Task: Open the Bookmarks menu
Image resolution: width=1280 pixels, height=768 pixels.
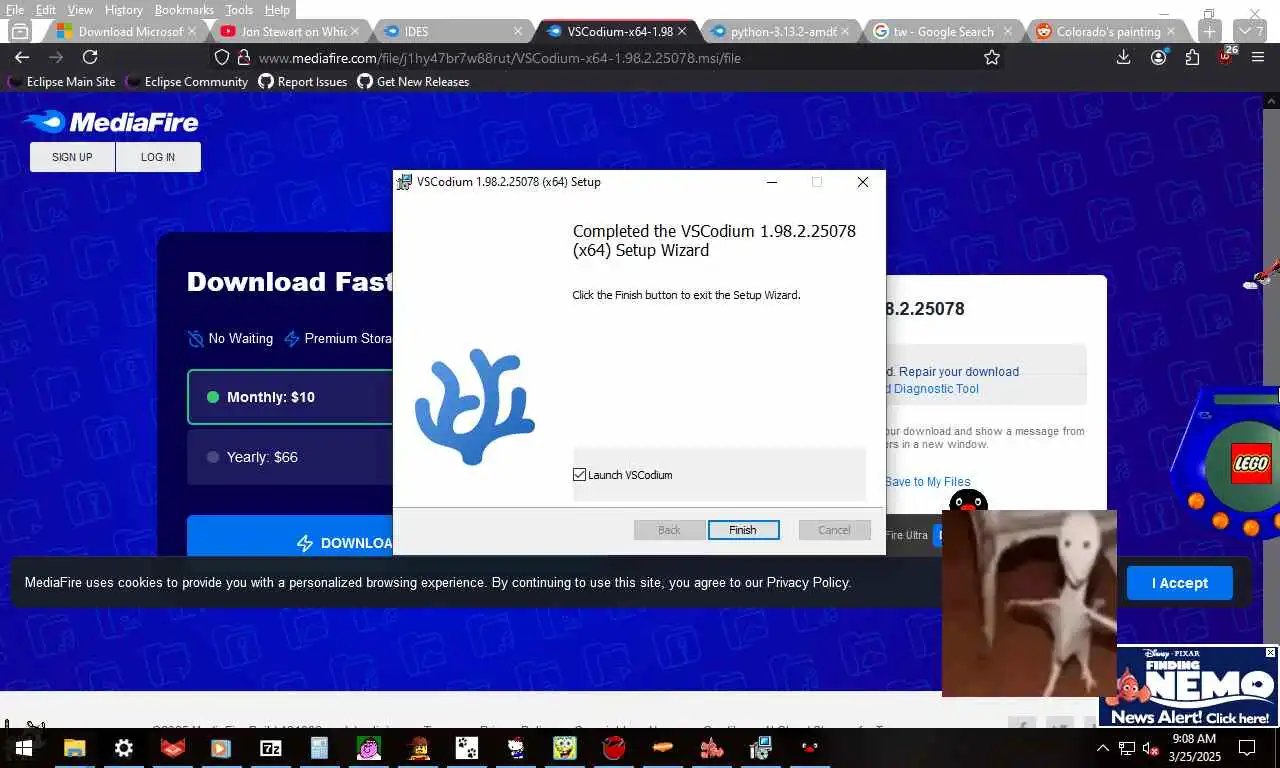Action: coord(184,10)
